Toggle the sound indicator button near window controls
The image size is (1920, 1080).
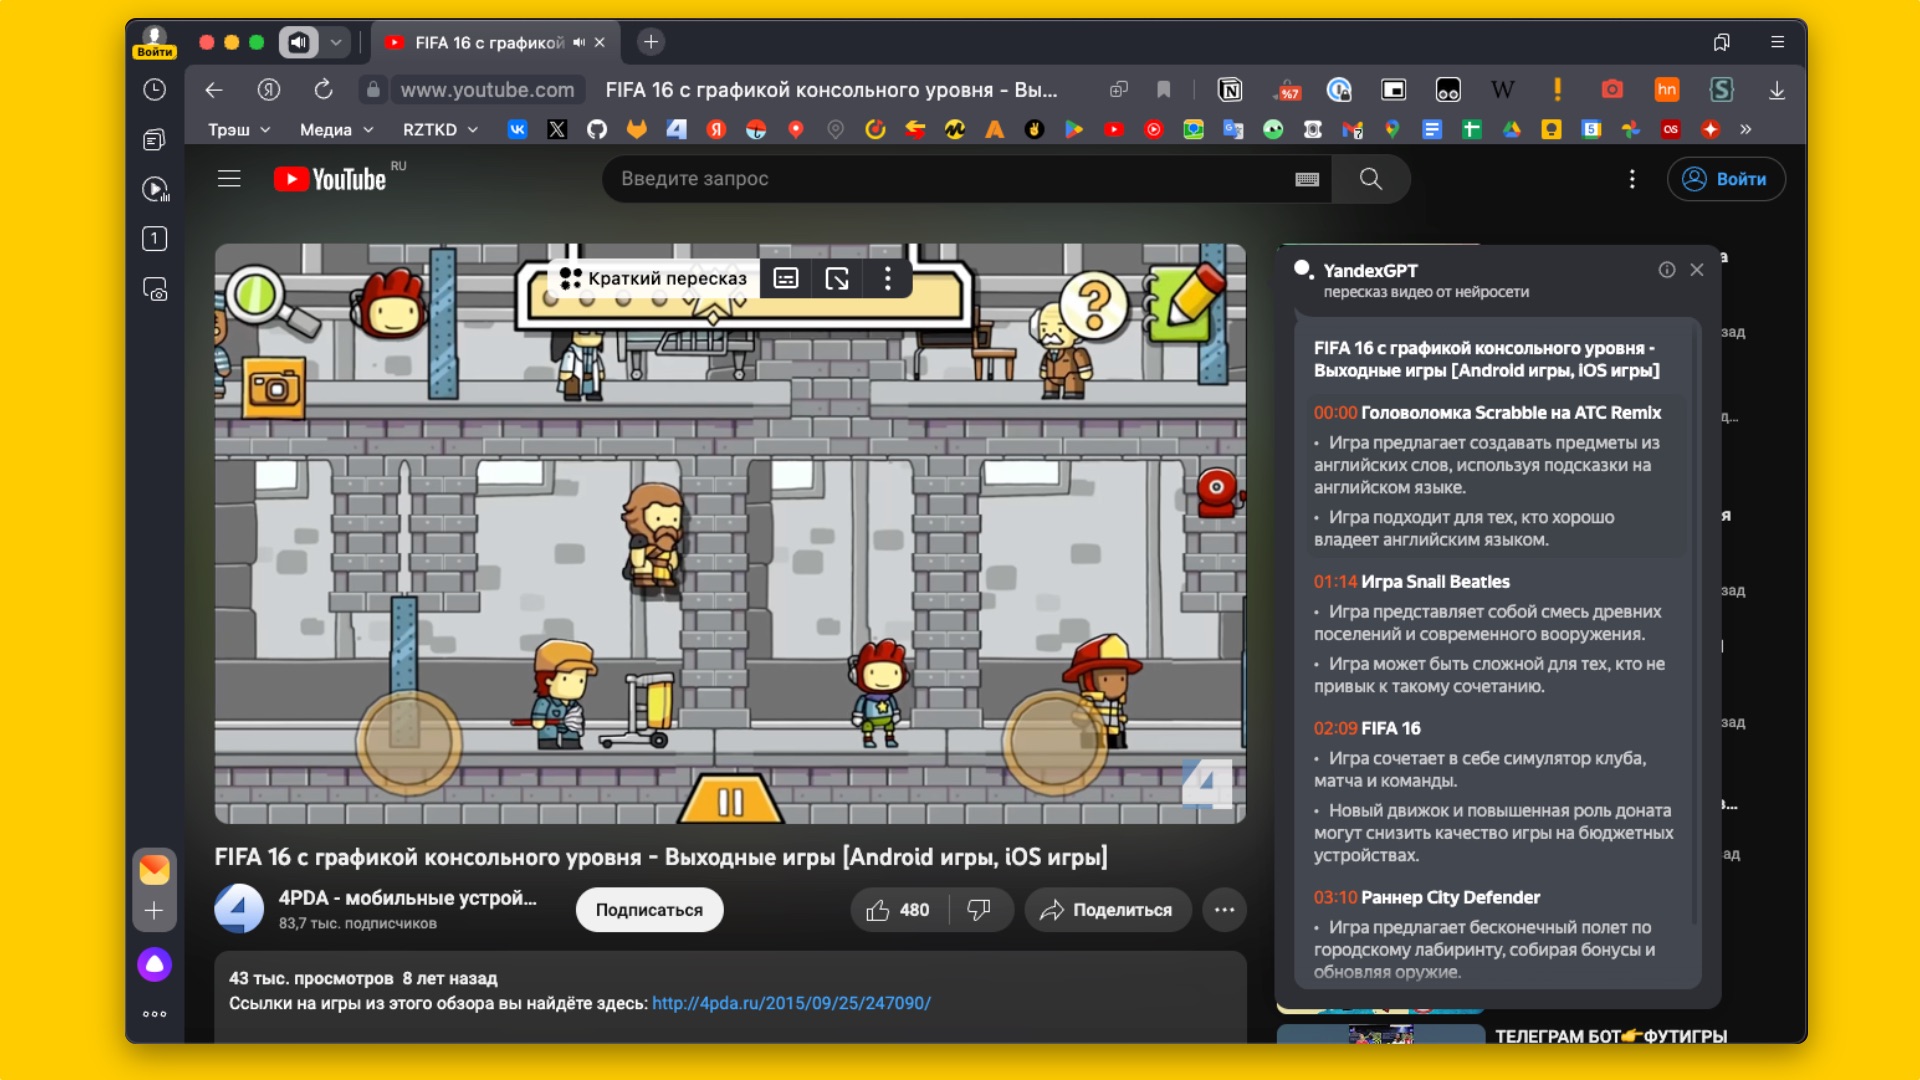pos(298,42)
